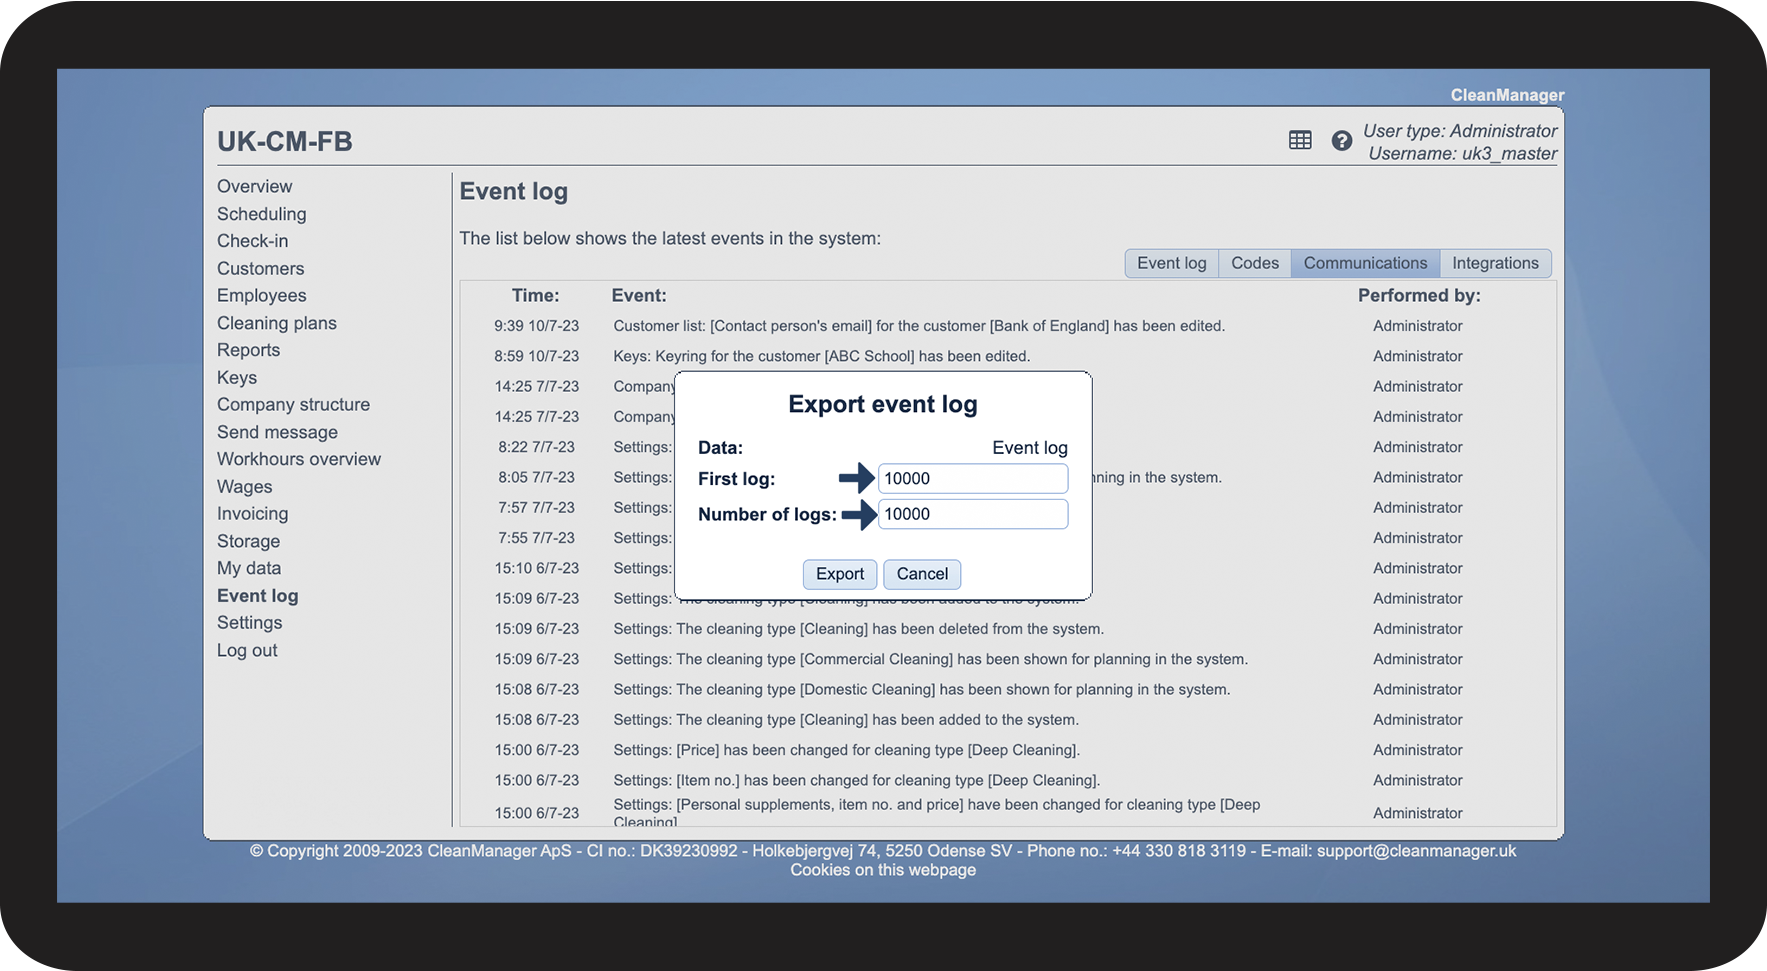Select the Communications tab

pos(1365,263)
